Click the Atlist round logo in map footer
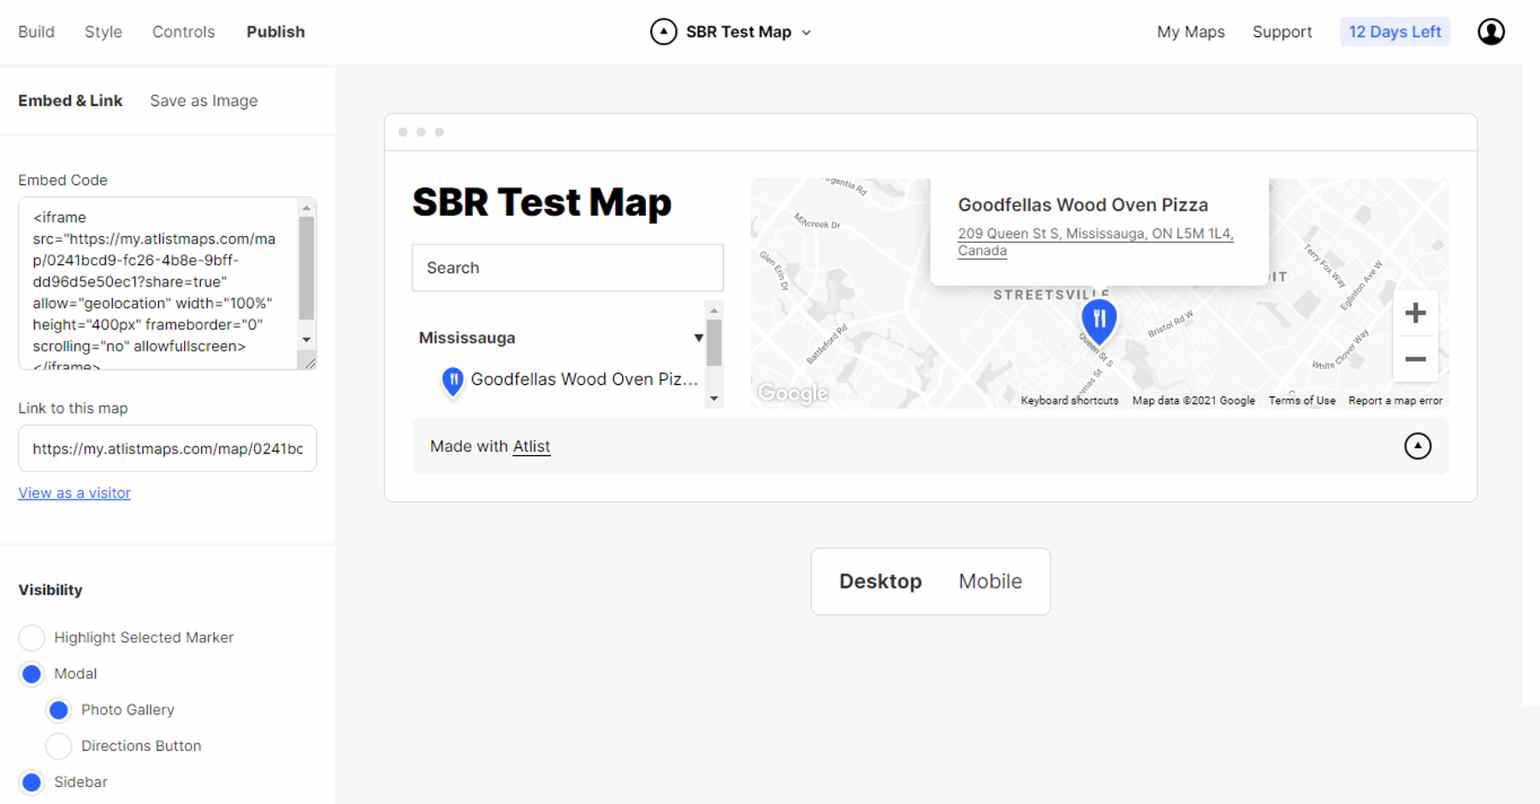Viewport: 1540px width, 804px height. [x=1417, y=446]
